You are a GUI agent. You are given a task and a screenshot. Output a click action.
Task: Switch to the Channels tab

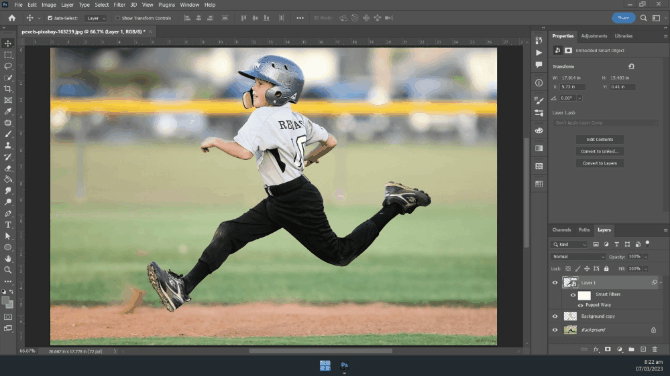tap(561, 230)
